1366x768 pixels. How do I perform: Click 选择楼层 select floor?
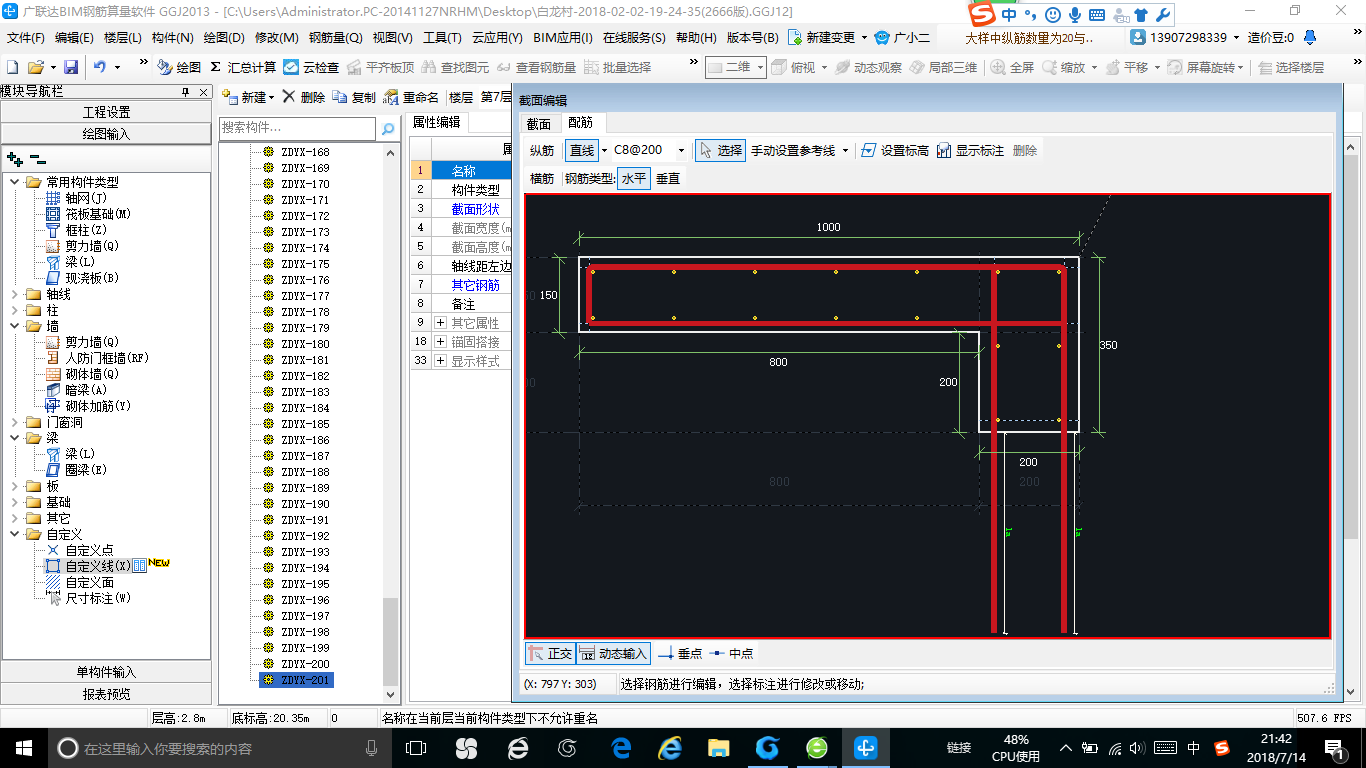(x=1291, y=67)
